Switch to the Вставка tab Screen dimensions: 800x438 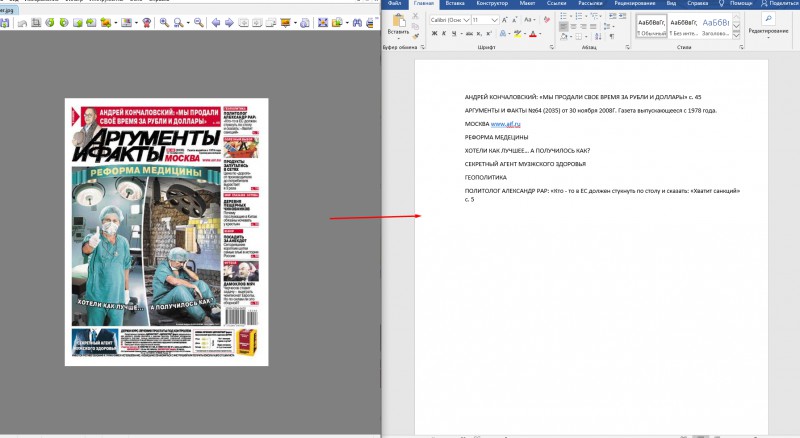pyautogui.click(x=455, y=3)
